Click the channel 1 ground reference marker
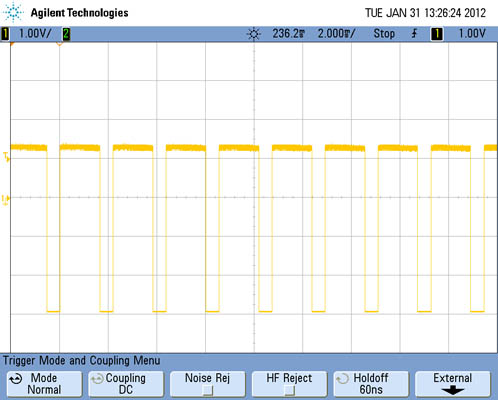Screen dimensions: 498x400 click(6, 200)
